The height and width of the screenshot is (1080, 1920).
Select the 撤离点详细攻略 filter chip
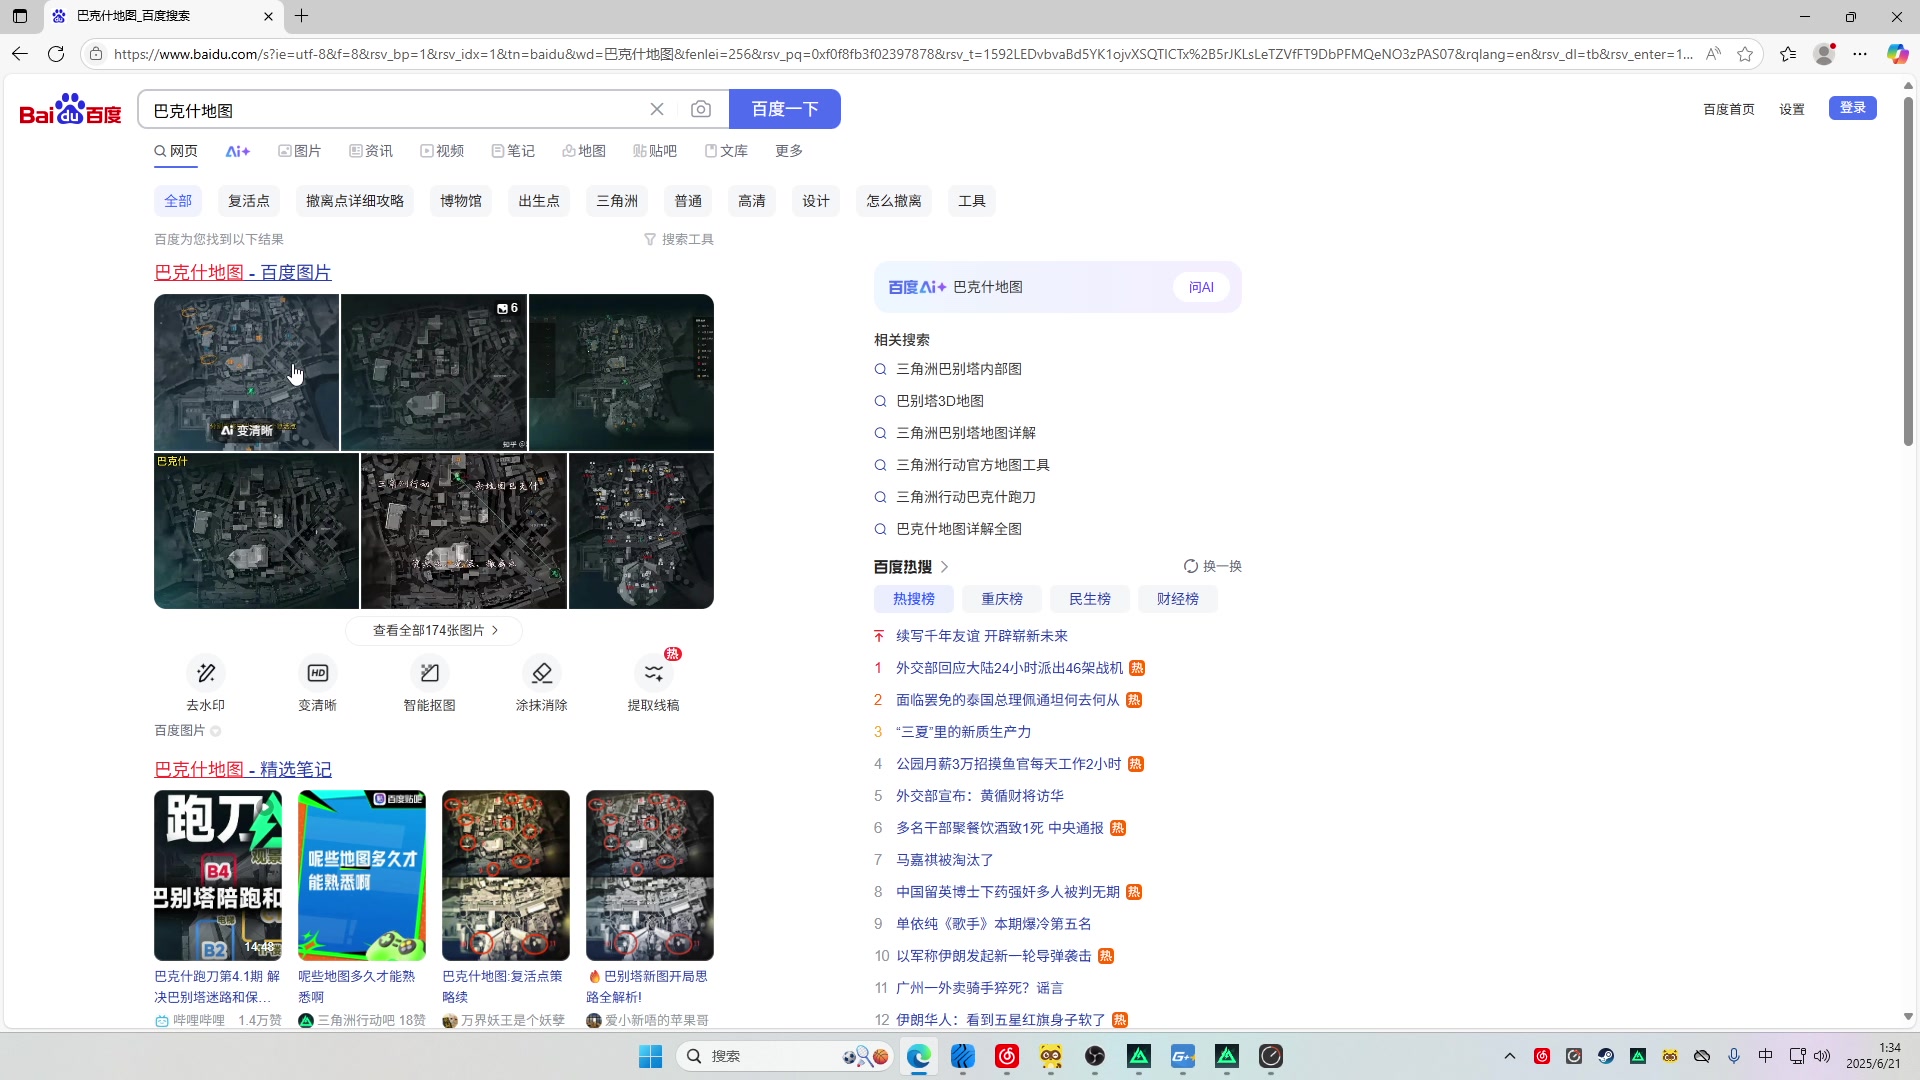pos(355,201)
